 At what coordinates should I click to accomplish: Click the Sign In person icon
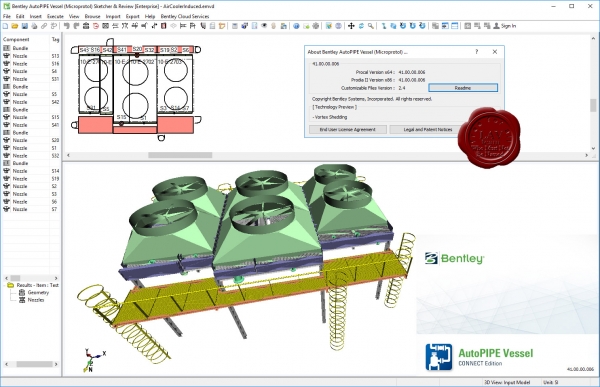pyautogui.click(x=496, y=26)
